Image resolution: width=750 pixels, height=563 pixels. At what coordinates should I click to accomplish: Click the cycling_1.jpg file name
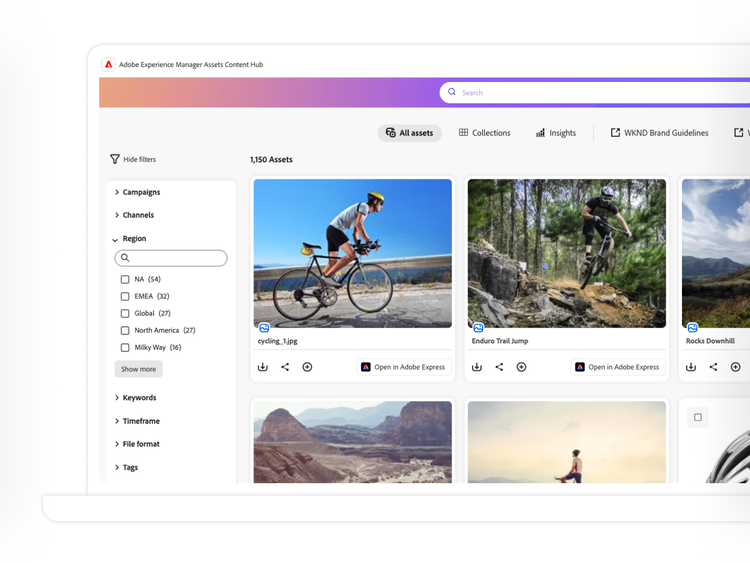[277, 341]
